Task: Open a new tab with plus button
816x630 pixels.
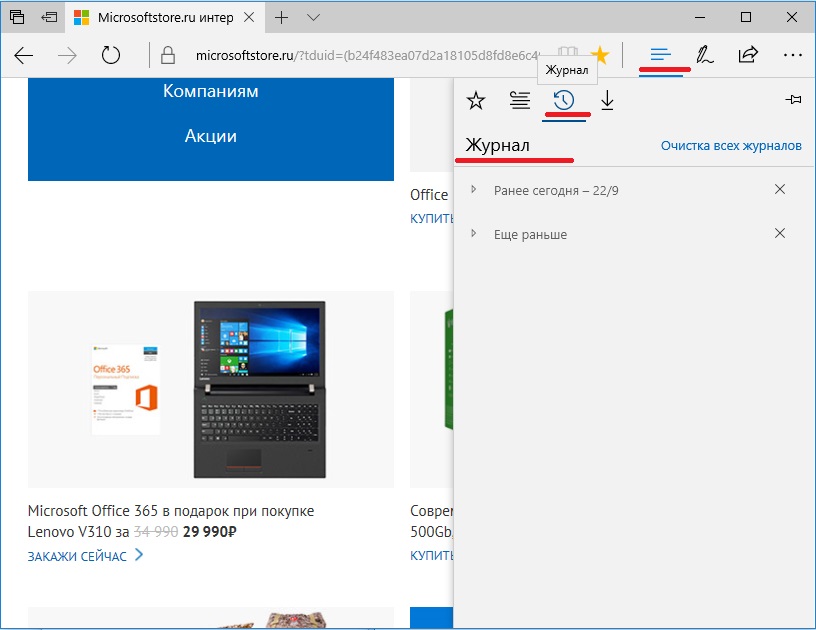Action: [282, 17]
